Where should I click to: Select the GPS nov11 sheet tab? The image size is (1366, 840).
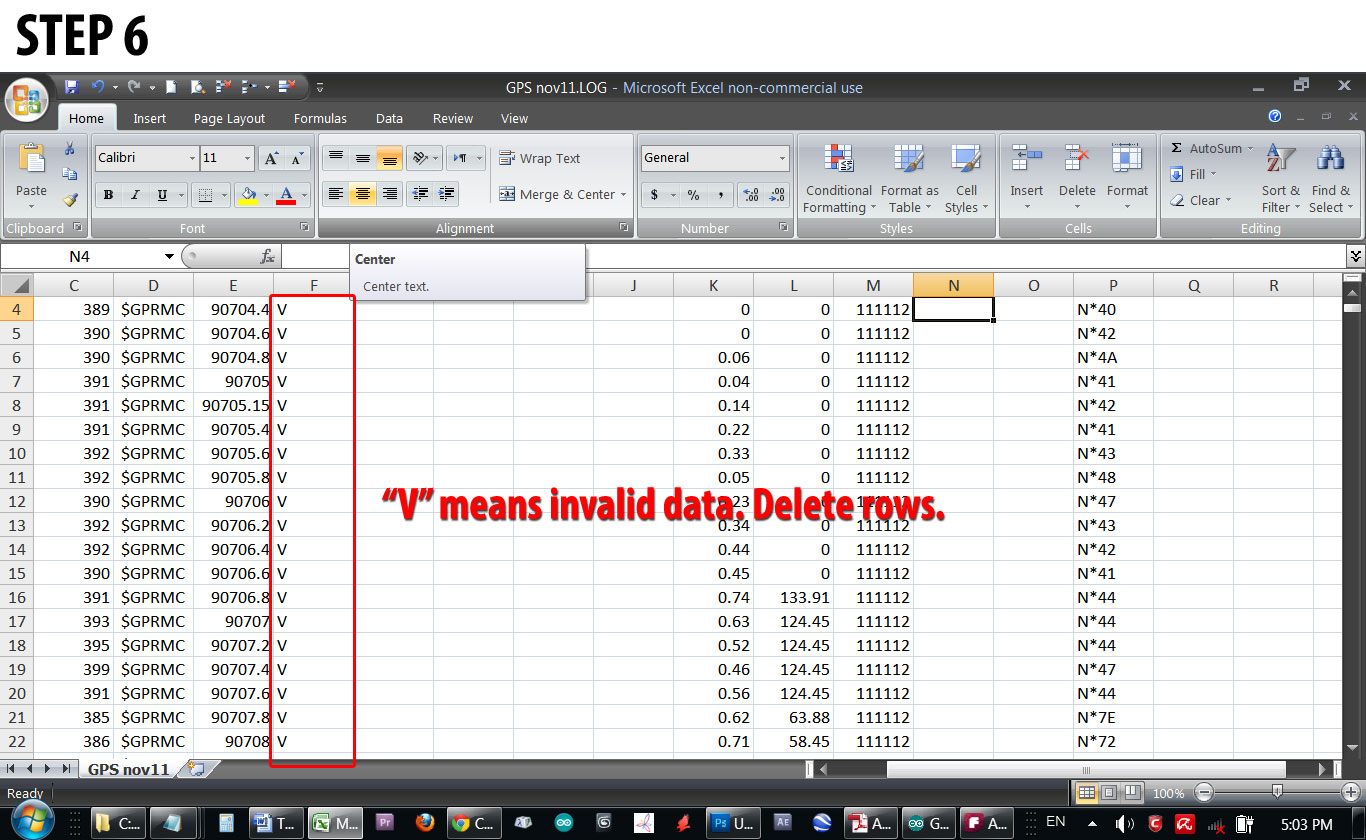128,770
